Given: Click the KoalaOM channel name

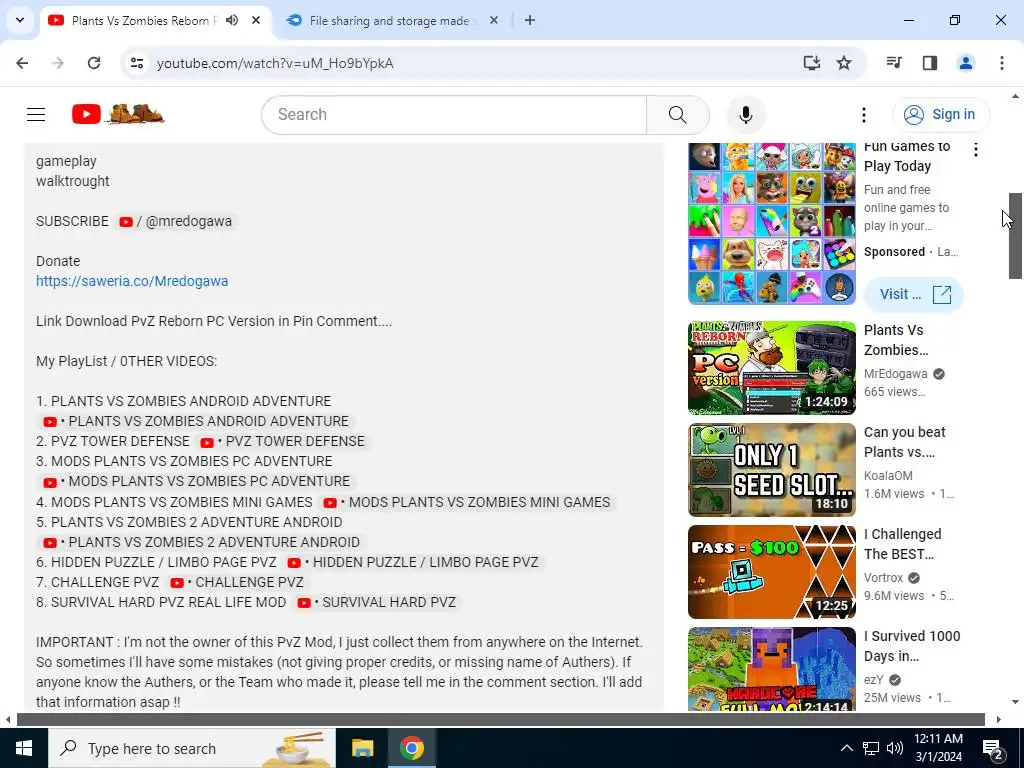Looking at the screenshot, I should [888, 476].
